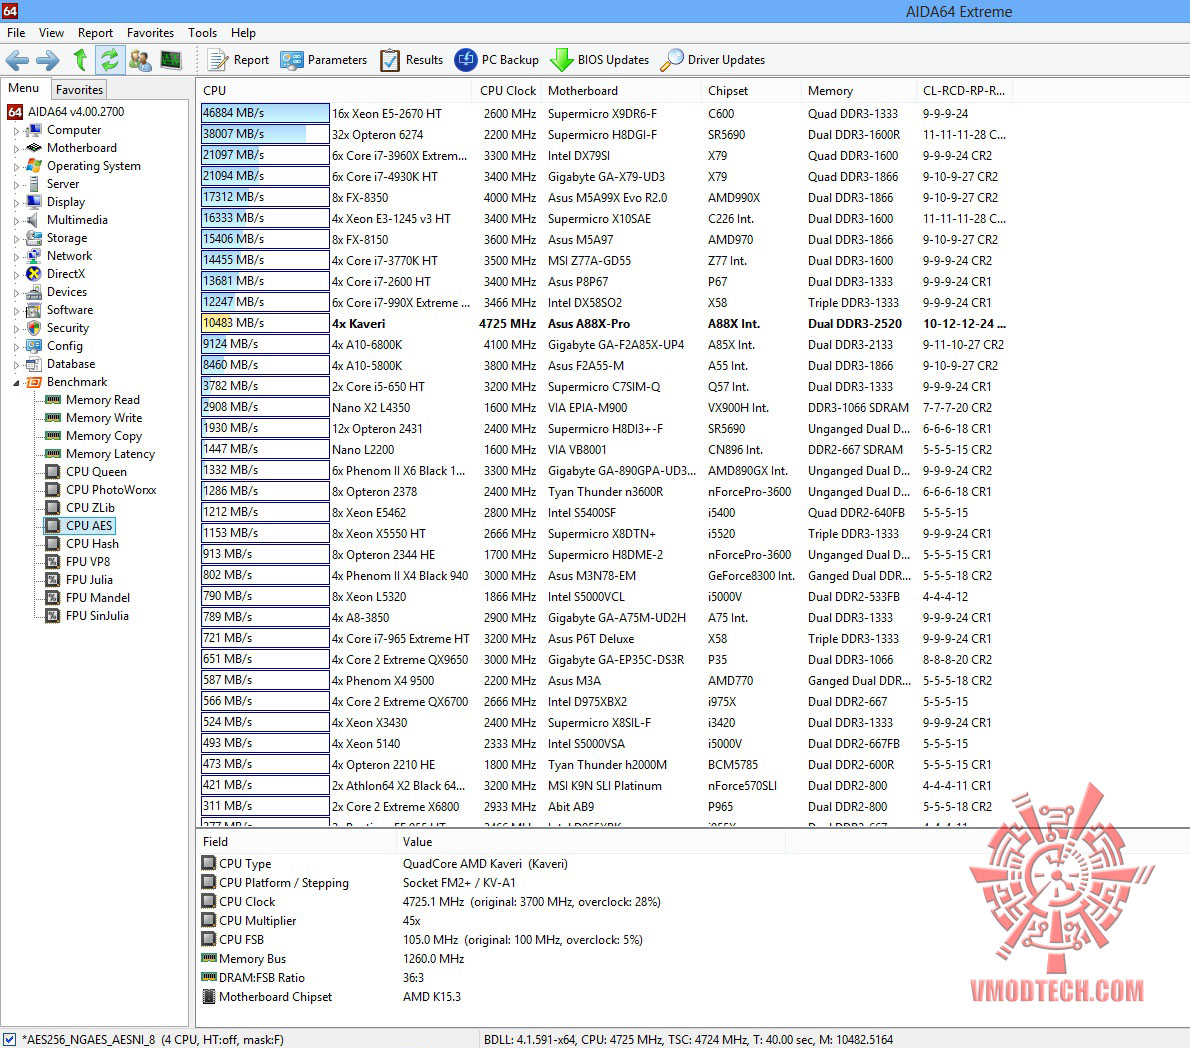The height and width of the screenshot is (1048, 1190).
Task: Open PC Backup from the toolbar
Action: click(497, 60)
